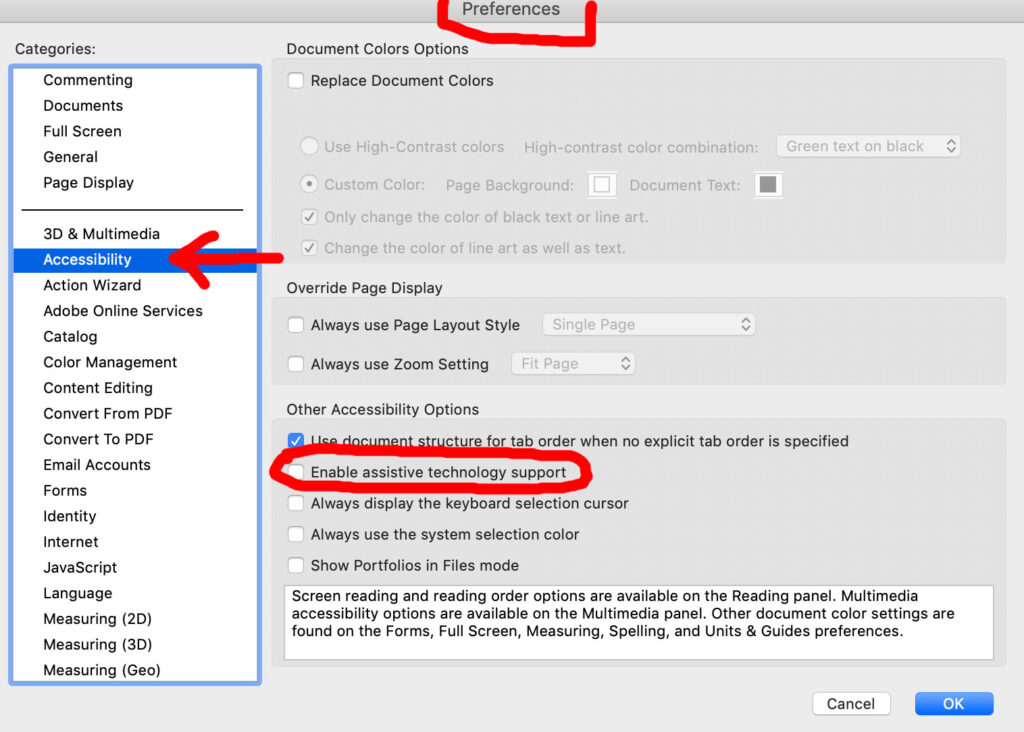Image resolution: width=1024 pixels, height=732 pixels.
Task: Open the Full Screen preferences category
Action: pyautogui.click(x=82, y=131)
